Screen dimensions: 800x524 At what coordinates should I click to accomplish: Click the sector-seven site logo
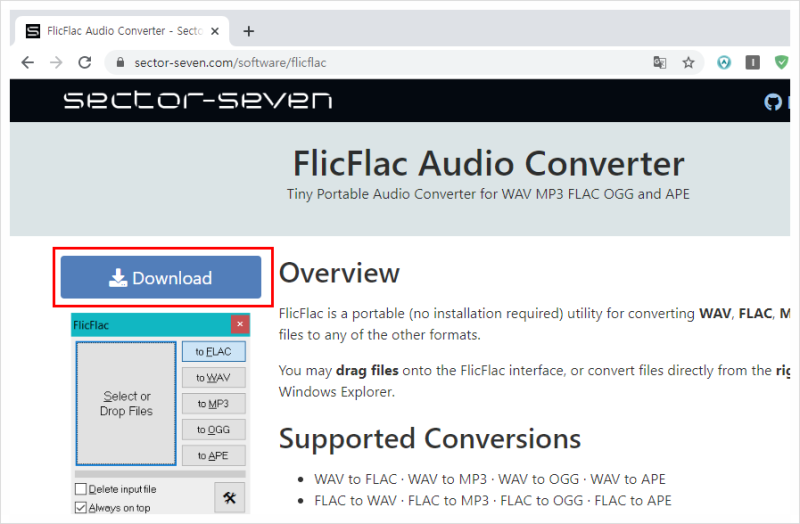(198, 99)
